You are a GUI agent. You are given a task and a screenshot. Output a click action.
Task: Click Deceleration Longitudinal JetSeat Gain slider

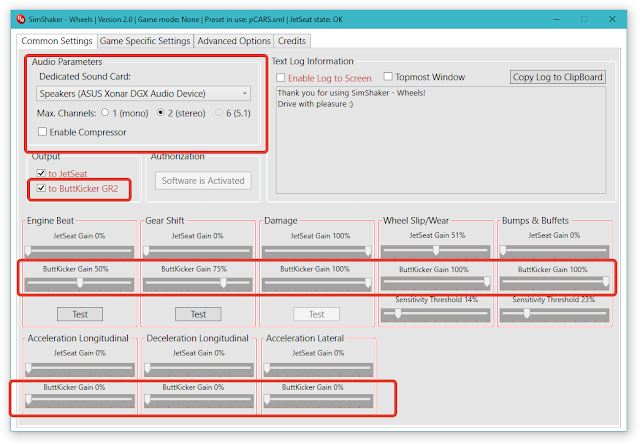[198, 369]
